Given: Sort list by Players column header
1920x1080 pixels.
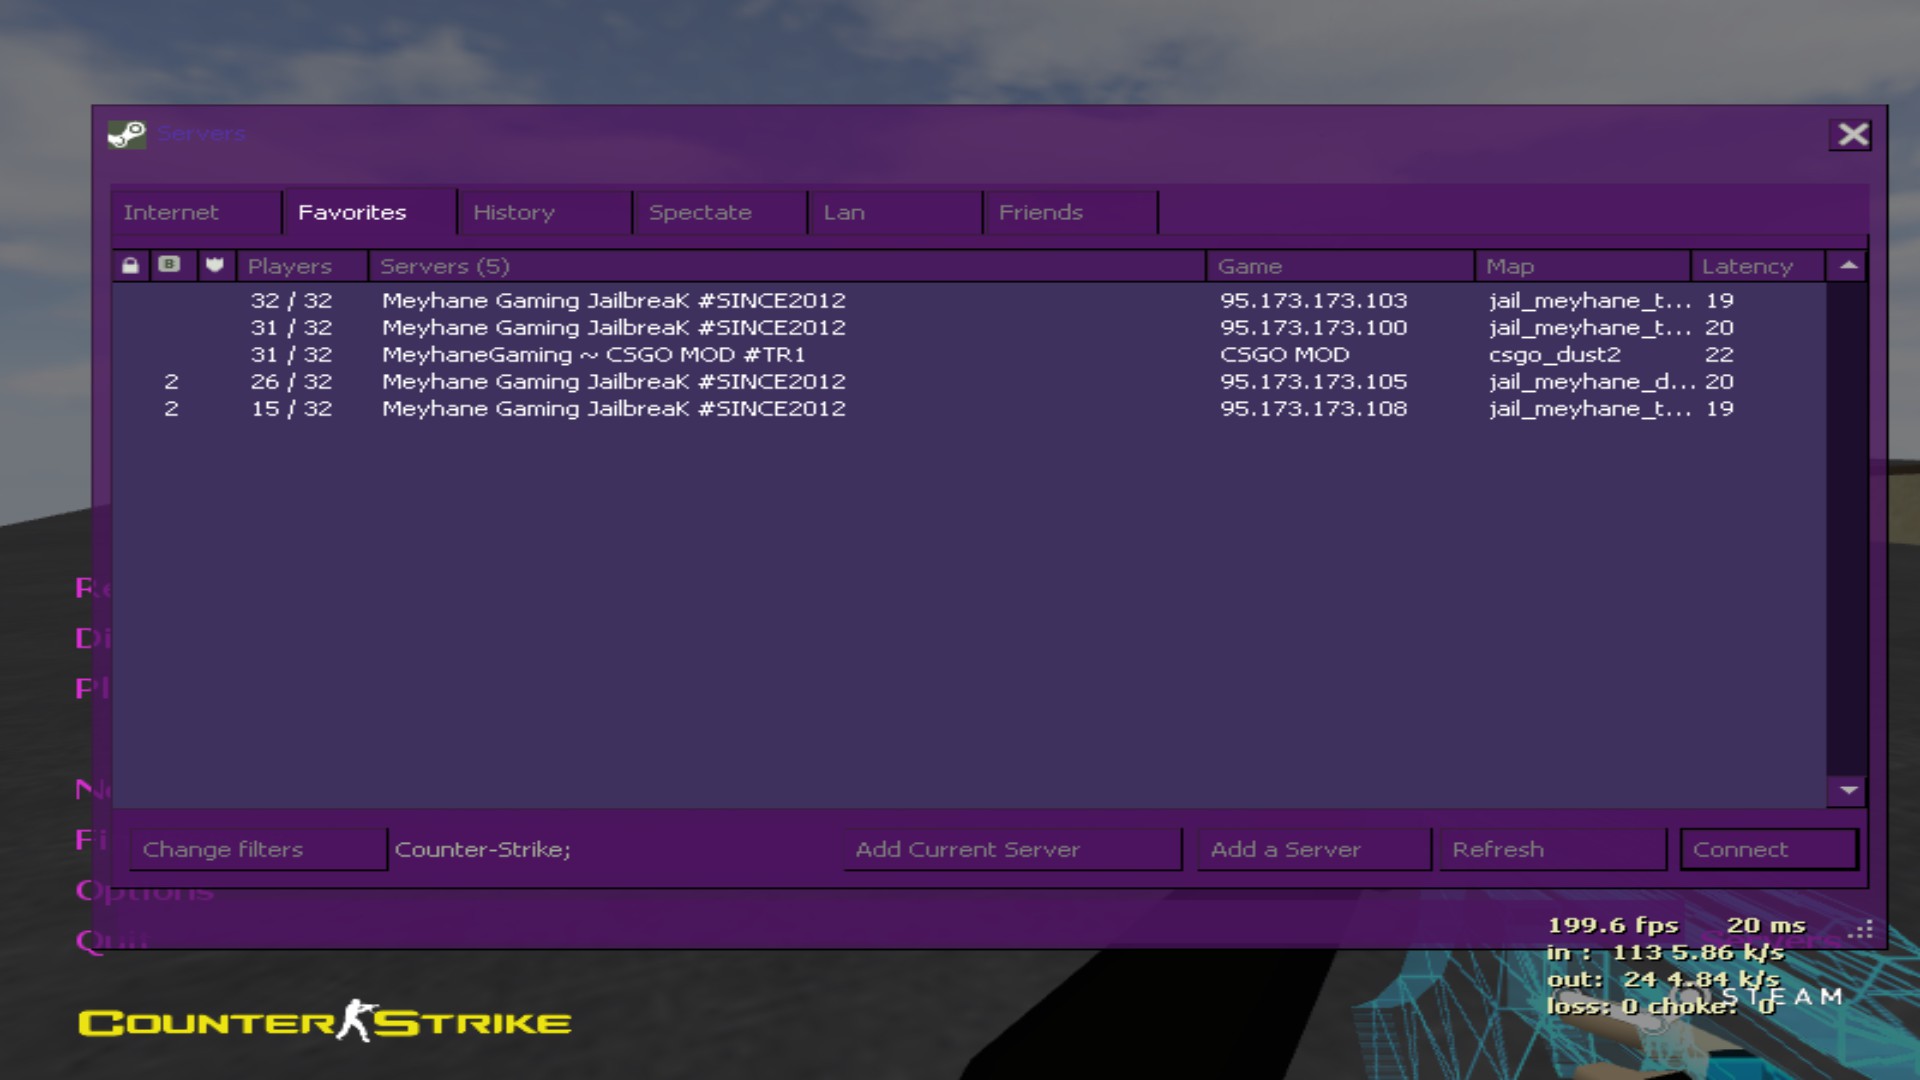Looking at the screenshot, I should tap(302, 266).
